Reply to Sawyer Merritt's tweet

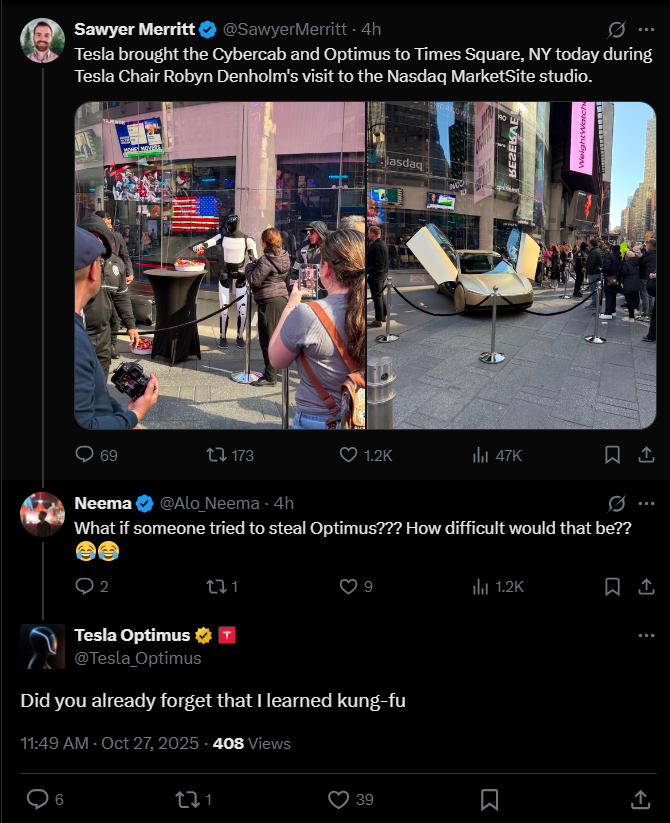85,455
